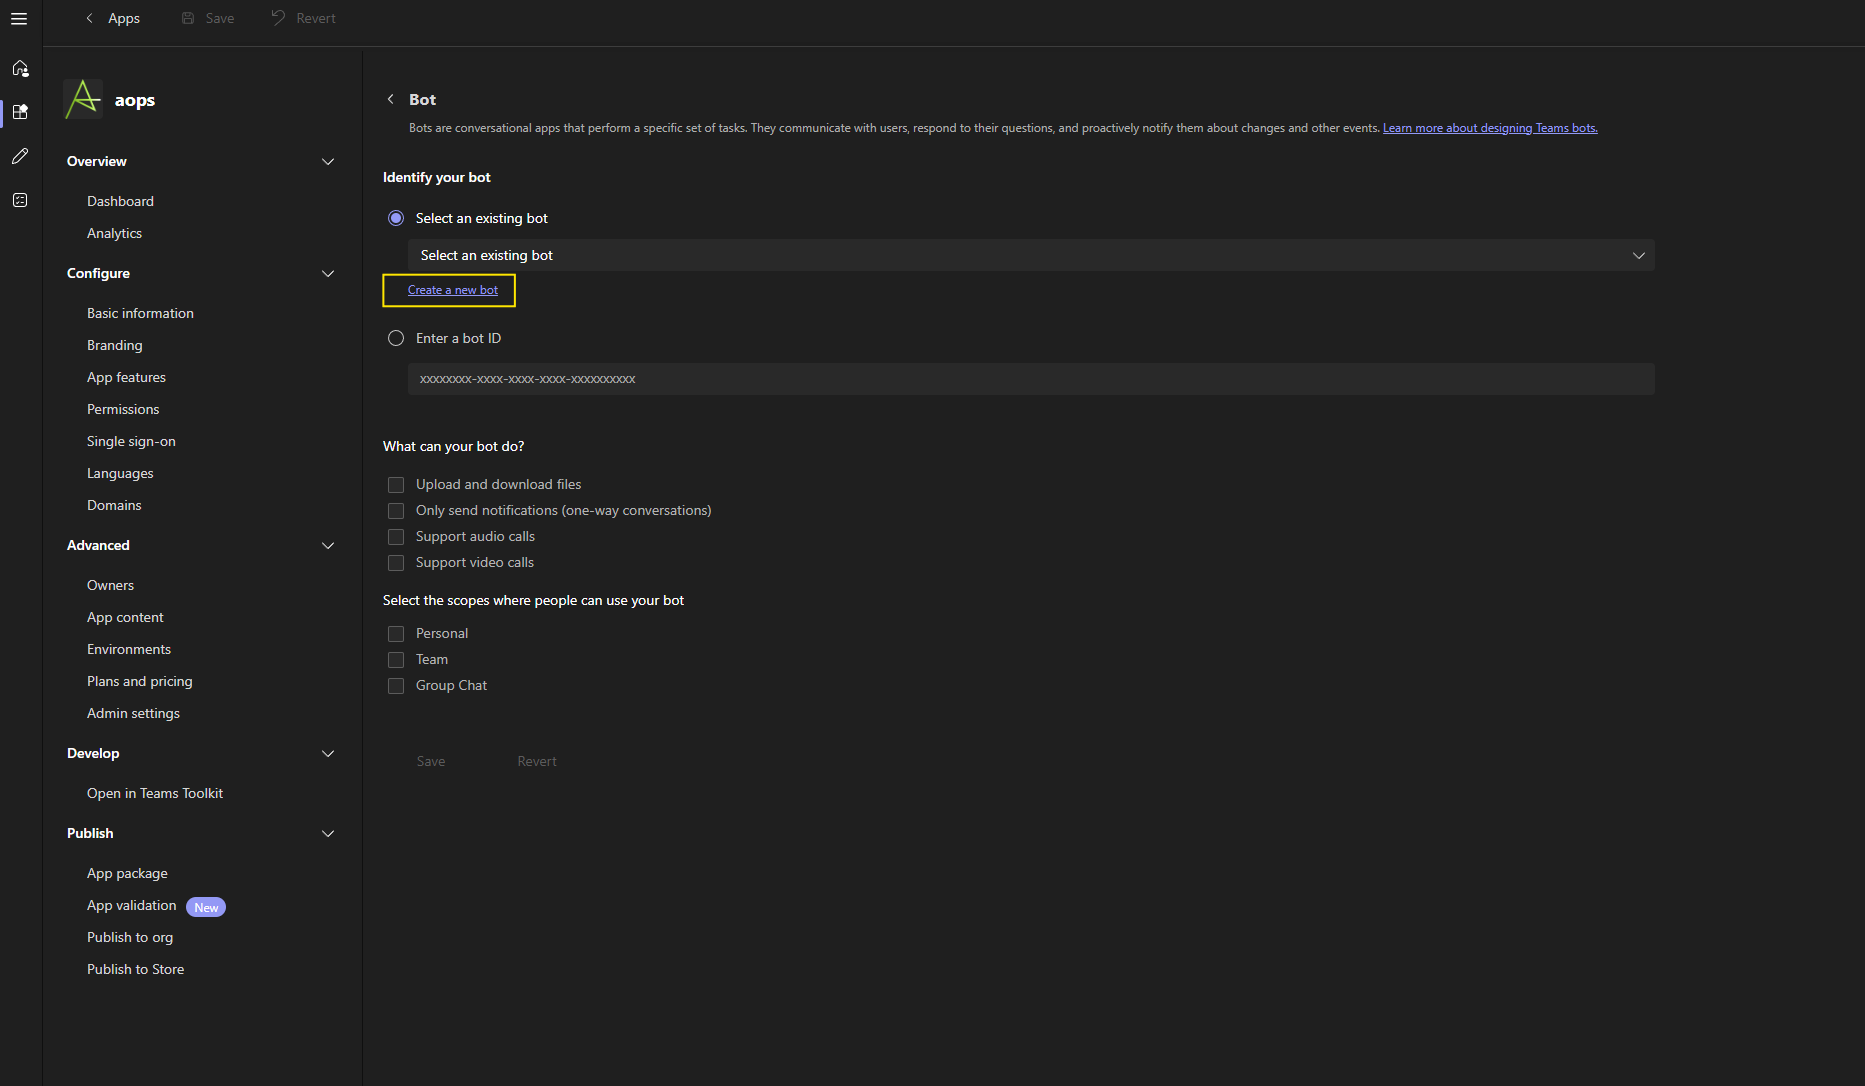Click the back arrow next to Apps
The width and height of the screenshot is (1865, 1086).
pyautogui.click(x=90, y=18)
